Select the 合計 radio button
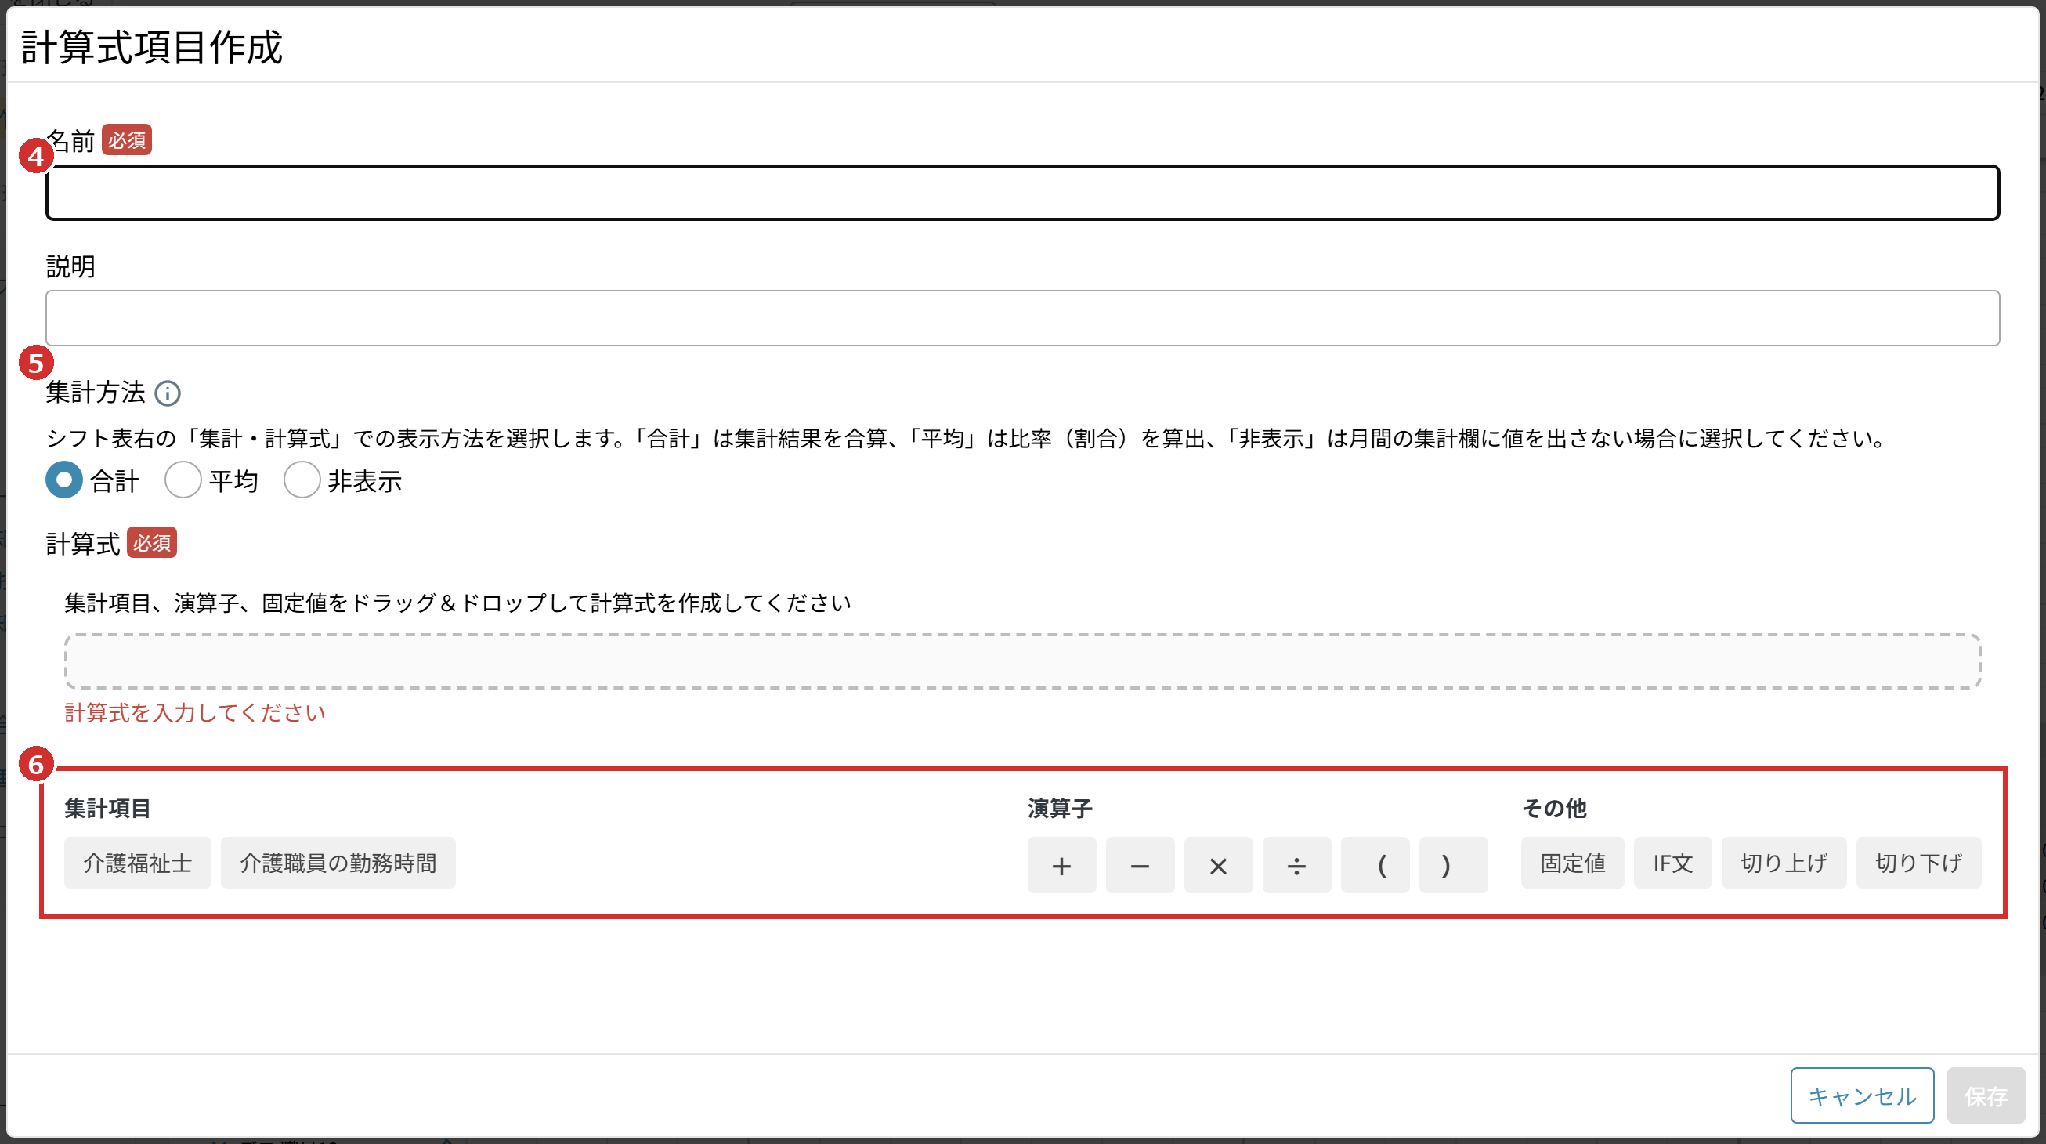 [x=64, y=481]
